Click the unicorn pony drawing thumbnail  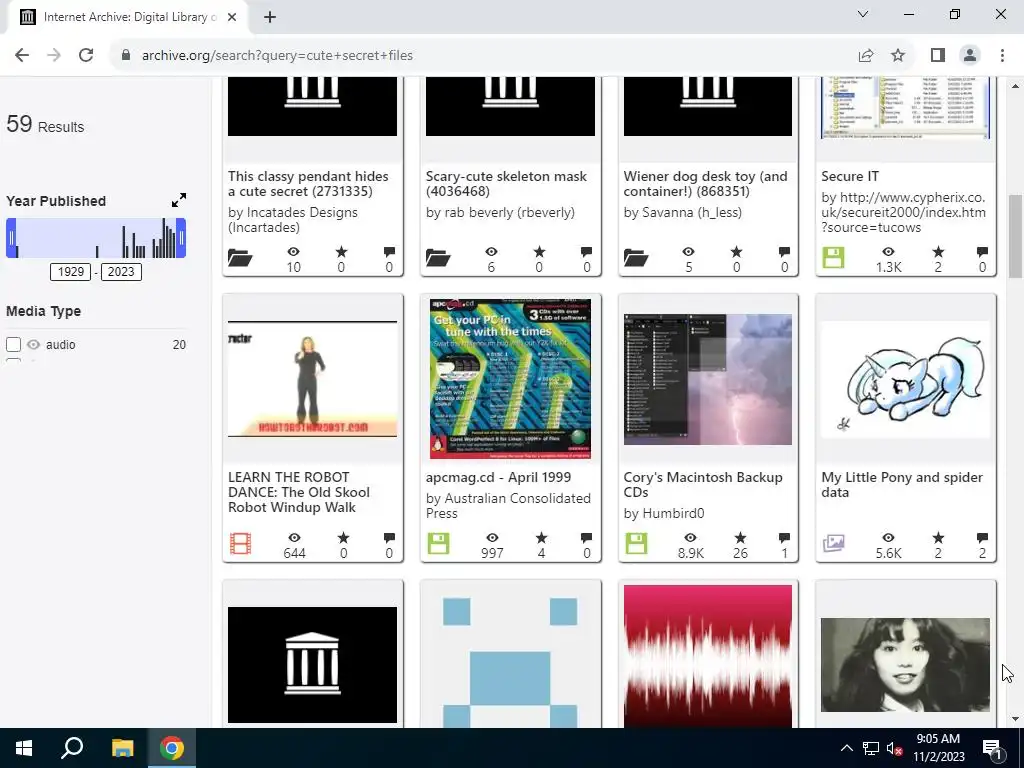pyautogui.click(x=906, y=379)
